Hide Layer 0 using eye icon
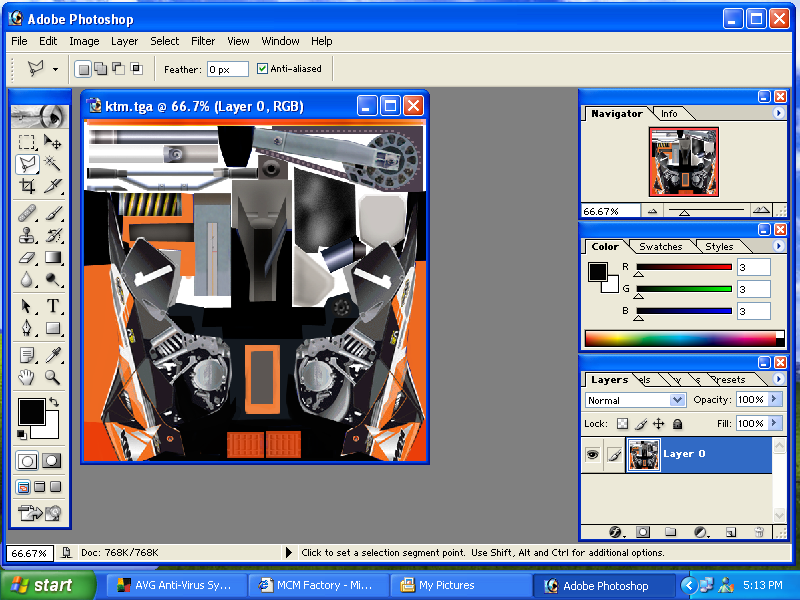This screenshot has width=800, height=600. coord(592,454)
